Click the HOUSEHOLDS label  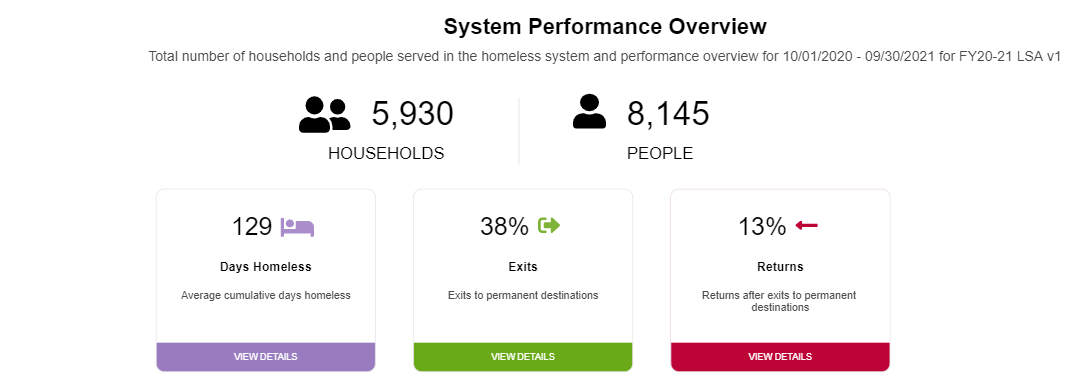[x=386, y=153]
